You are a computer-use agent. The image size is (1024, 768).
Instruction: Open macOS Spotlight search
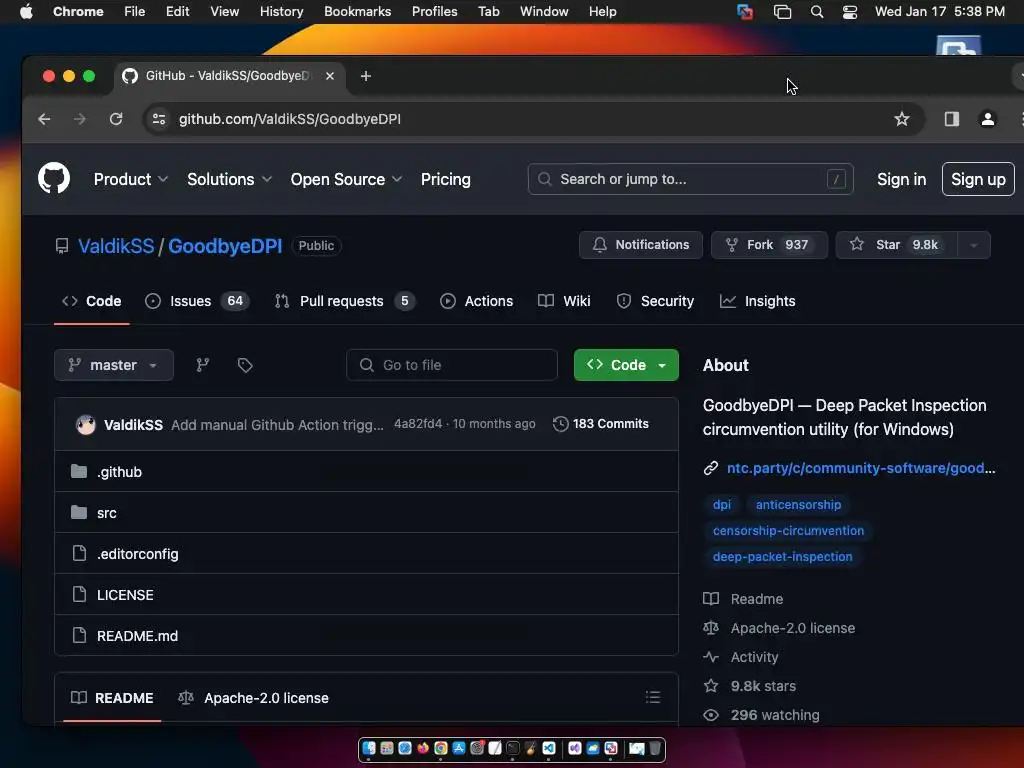pos(816,12)
